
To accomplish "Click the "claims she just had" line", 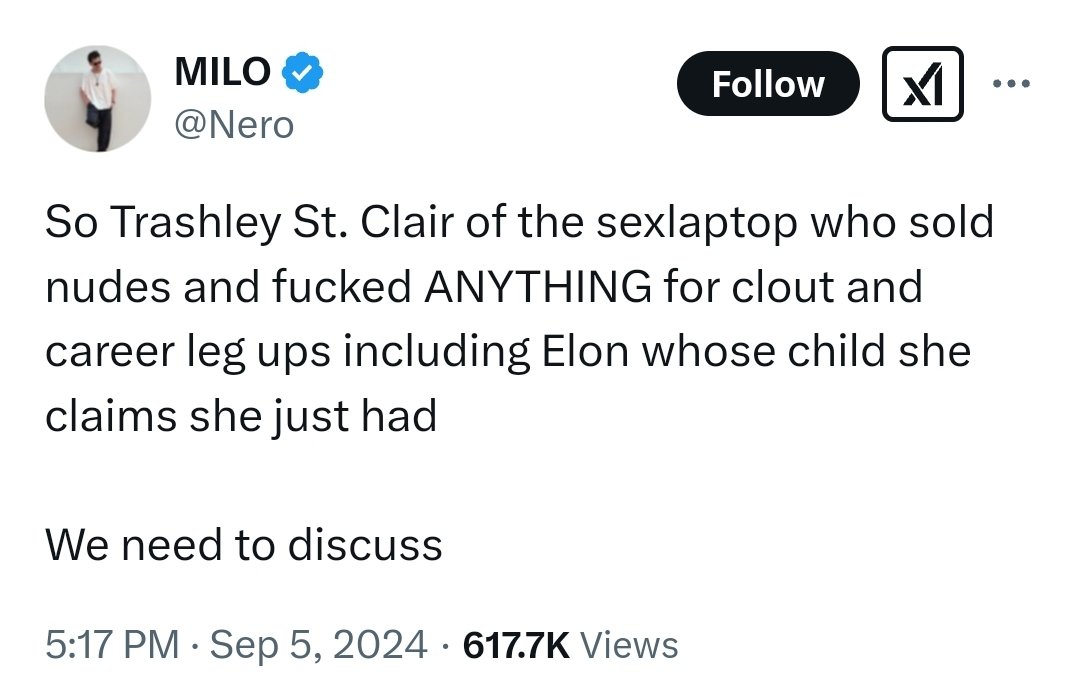I will [240, 415].
